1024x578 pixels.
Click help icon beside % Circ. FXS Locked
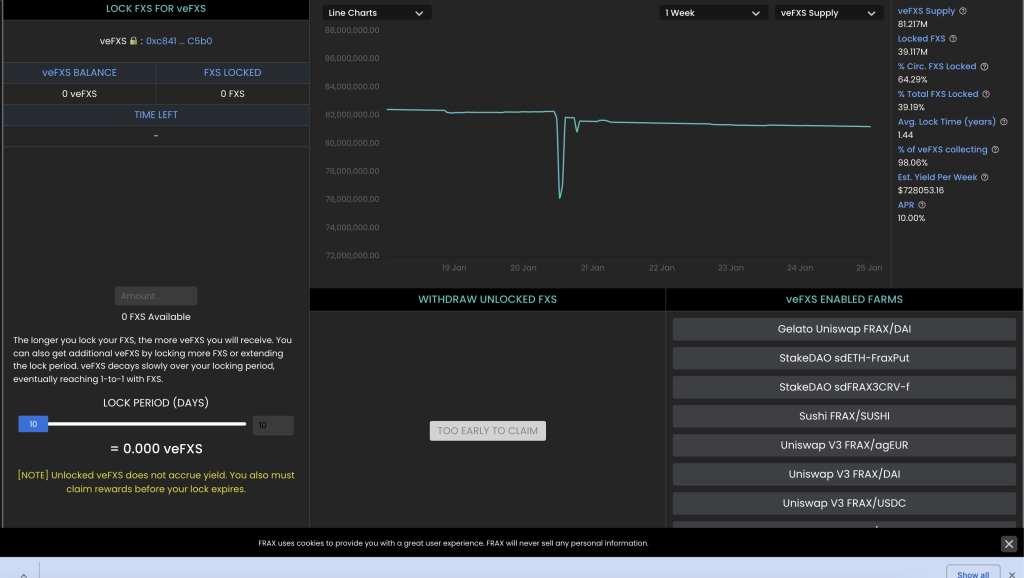[984, 67]
